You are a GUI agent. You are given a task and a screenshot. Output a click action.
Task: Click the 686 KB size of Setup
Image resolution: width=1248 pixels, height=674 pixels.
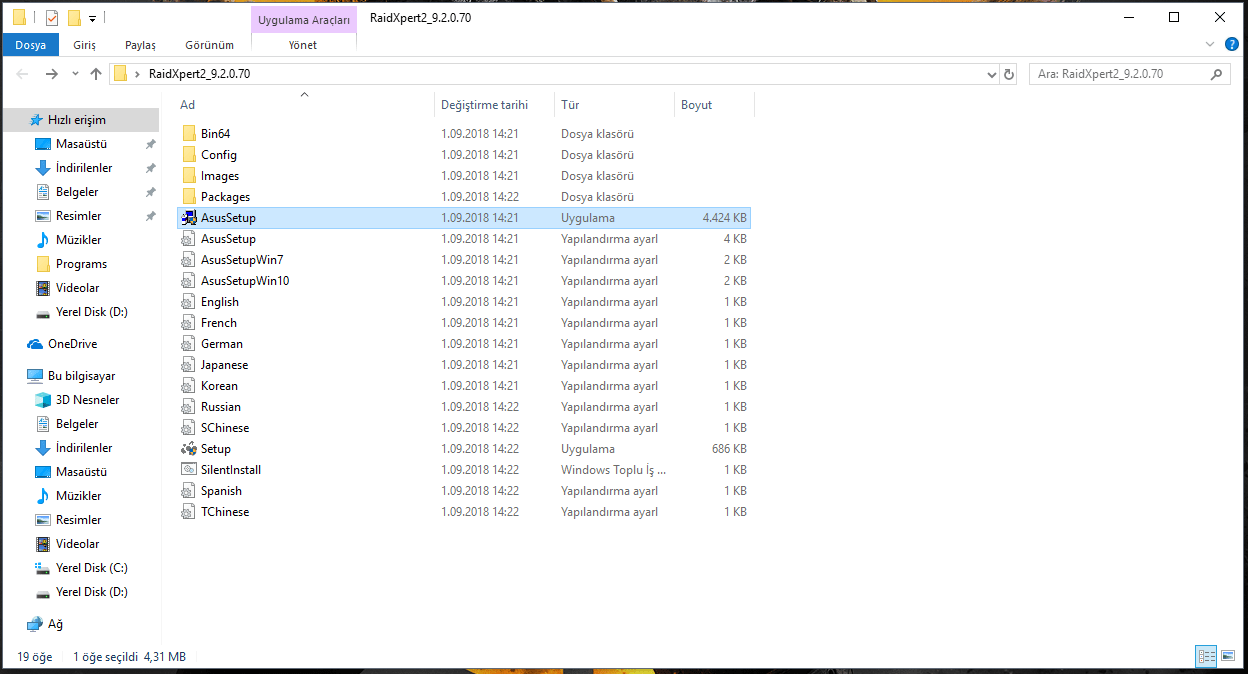[x=729, y=449]
